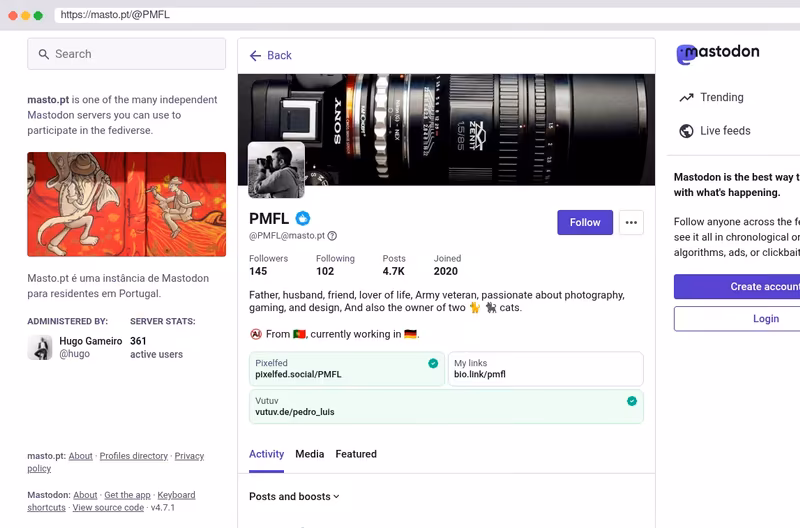
Task: Click Hugo Gameiro's avatar
Action: coord(40,347)
